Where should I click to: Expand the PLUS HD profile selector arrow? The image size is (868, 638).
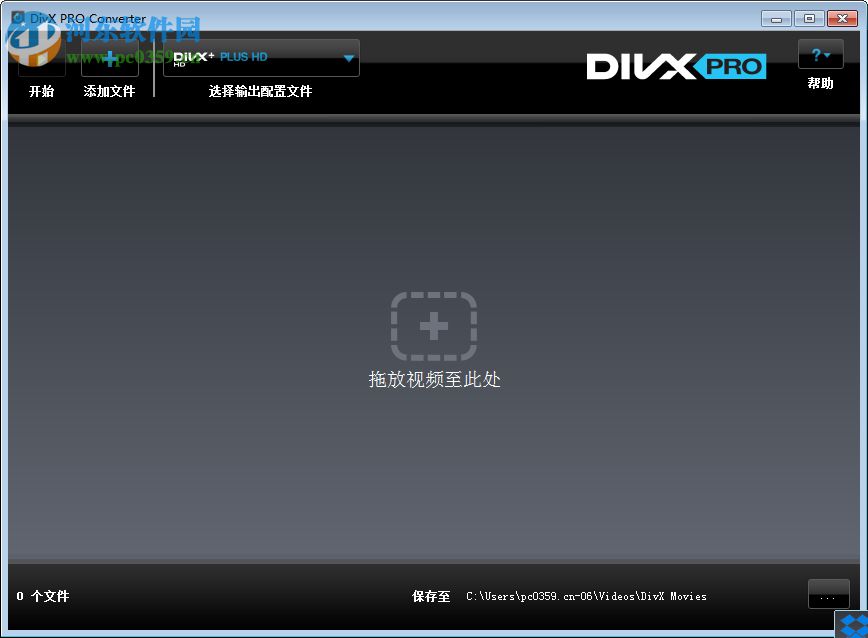click(348, 57)
